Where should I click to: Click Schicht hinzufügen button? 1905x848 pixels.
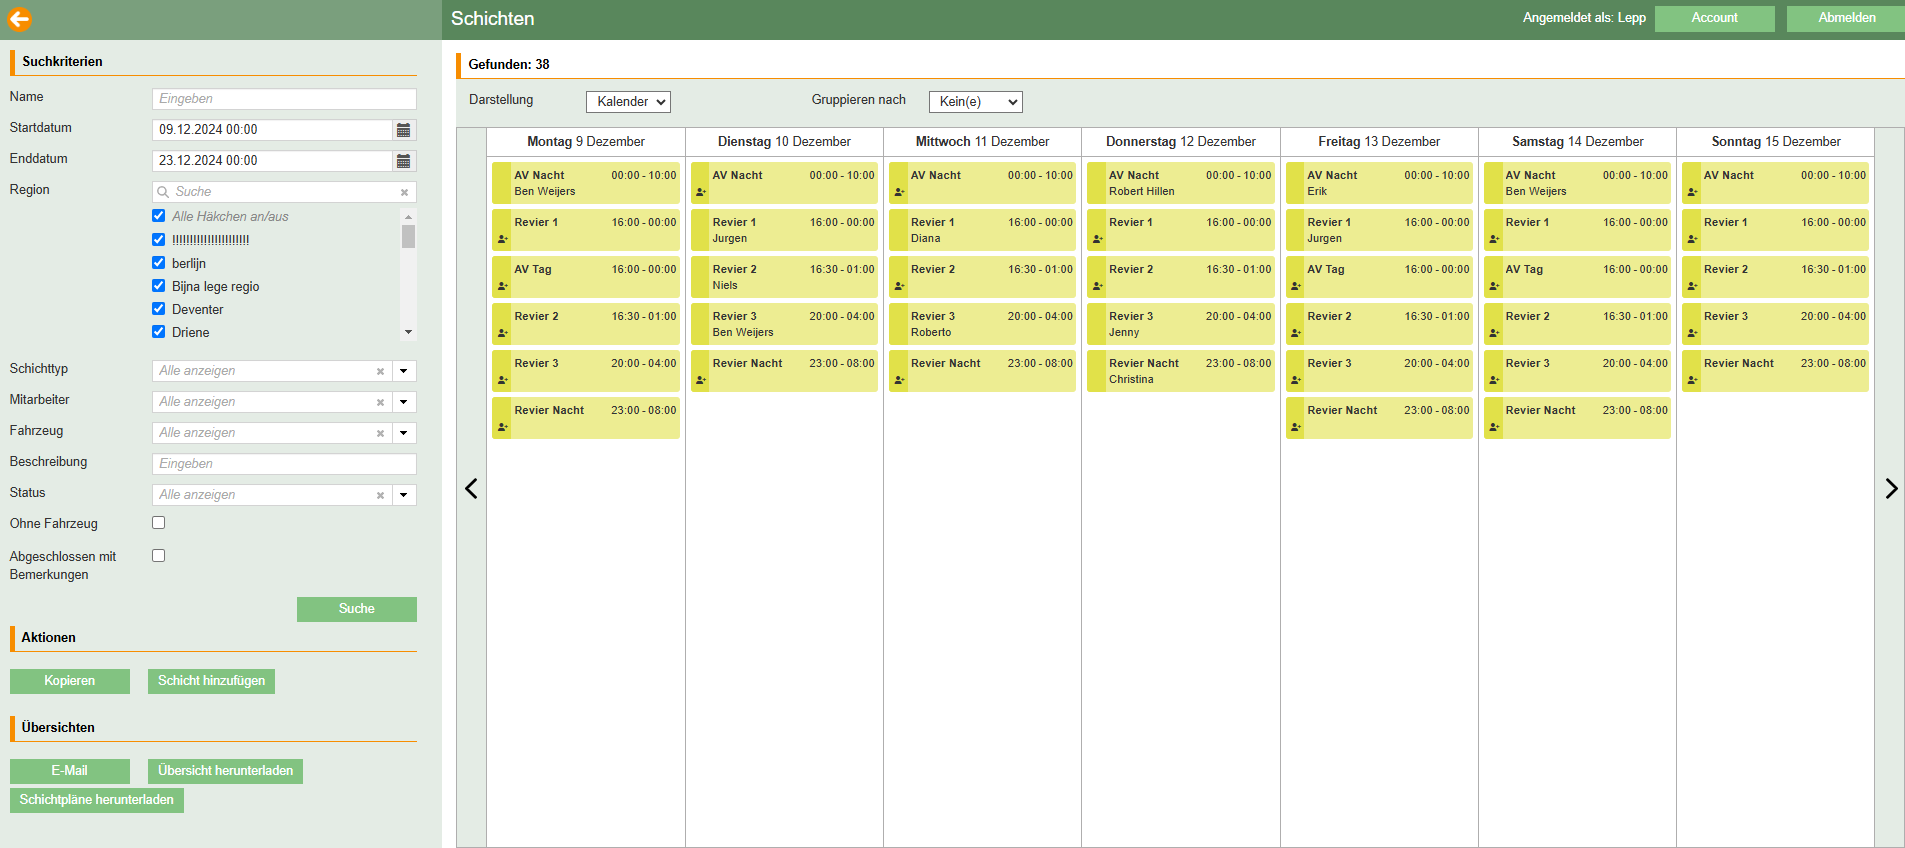pyautogui.click(x=211, y=681)
